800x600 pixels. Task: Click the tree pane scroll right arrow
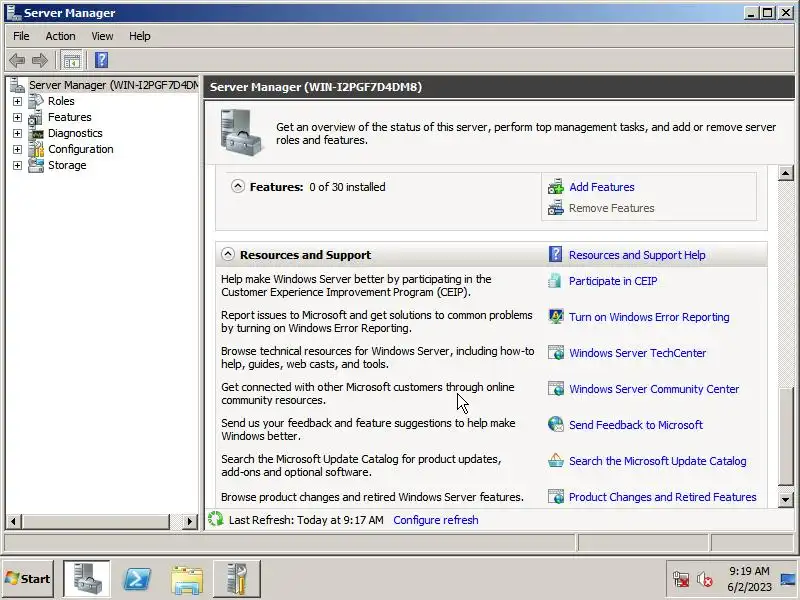pos(189,521)
